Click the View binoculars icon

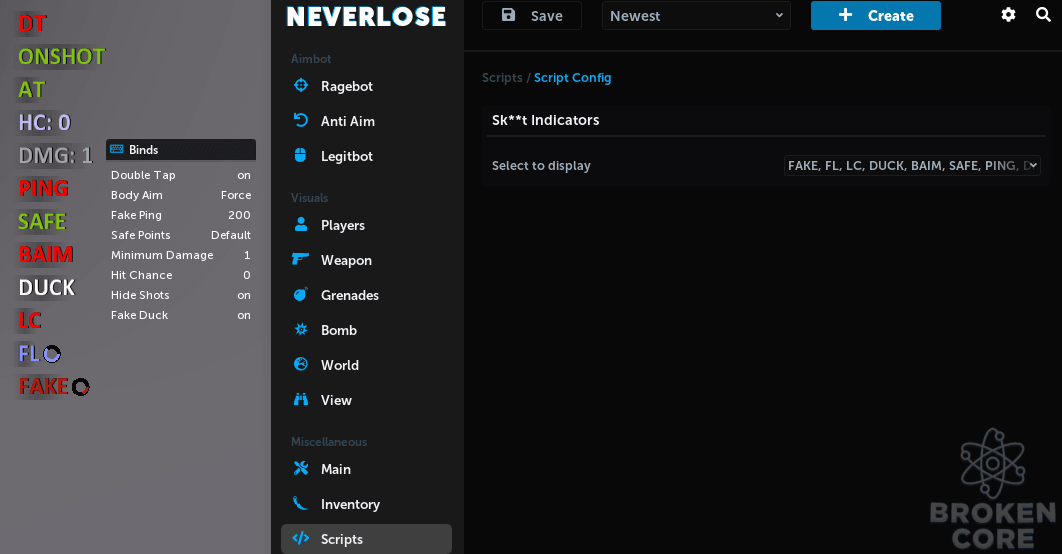pos(301,399)
